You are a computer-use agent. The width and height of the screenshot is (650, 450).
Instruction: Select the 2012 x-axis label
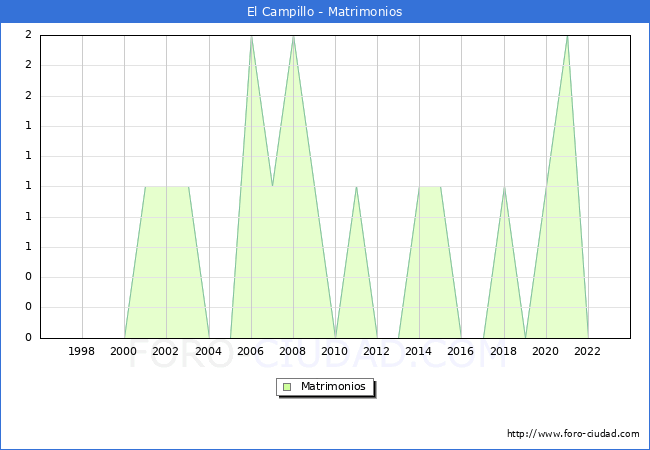click(377, 351)
